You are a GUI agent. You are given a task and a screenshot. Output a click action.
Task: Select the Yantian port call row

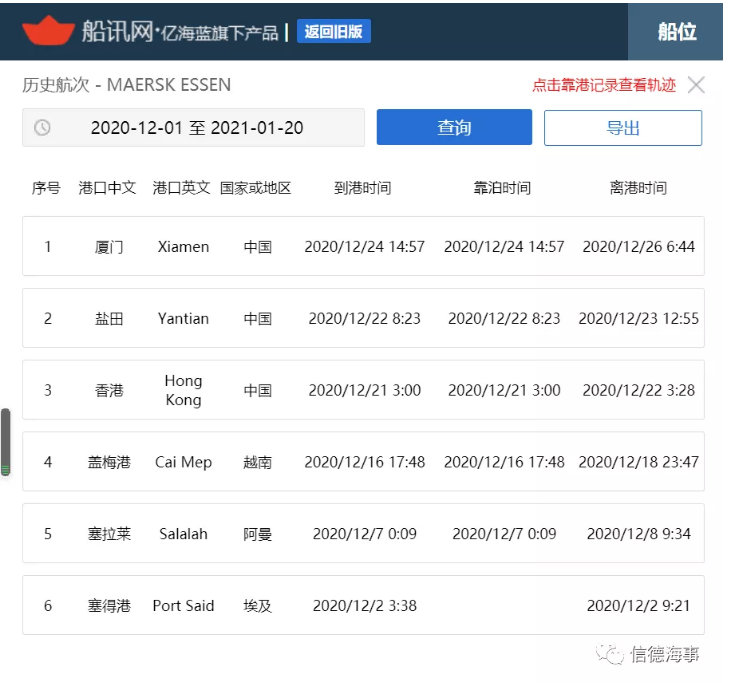[363, 318]
